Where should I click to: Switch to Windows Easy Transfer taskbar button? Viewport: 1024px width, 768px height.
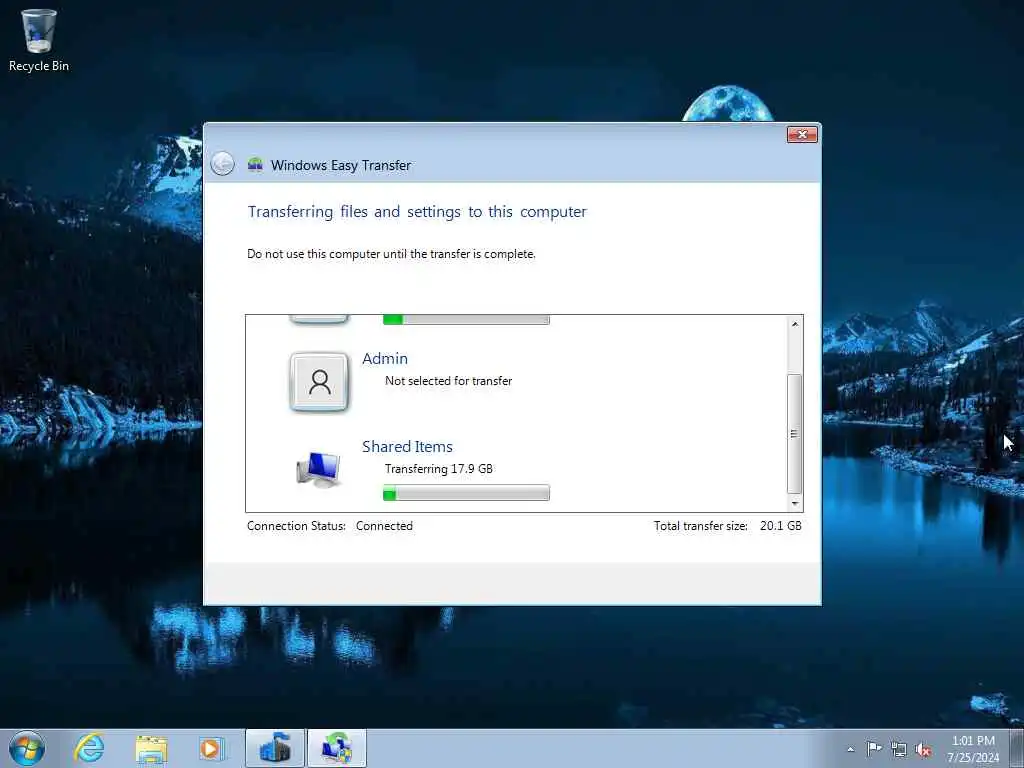[337, 748]
